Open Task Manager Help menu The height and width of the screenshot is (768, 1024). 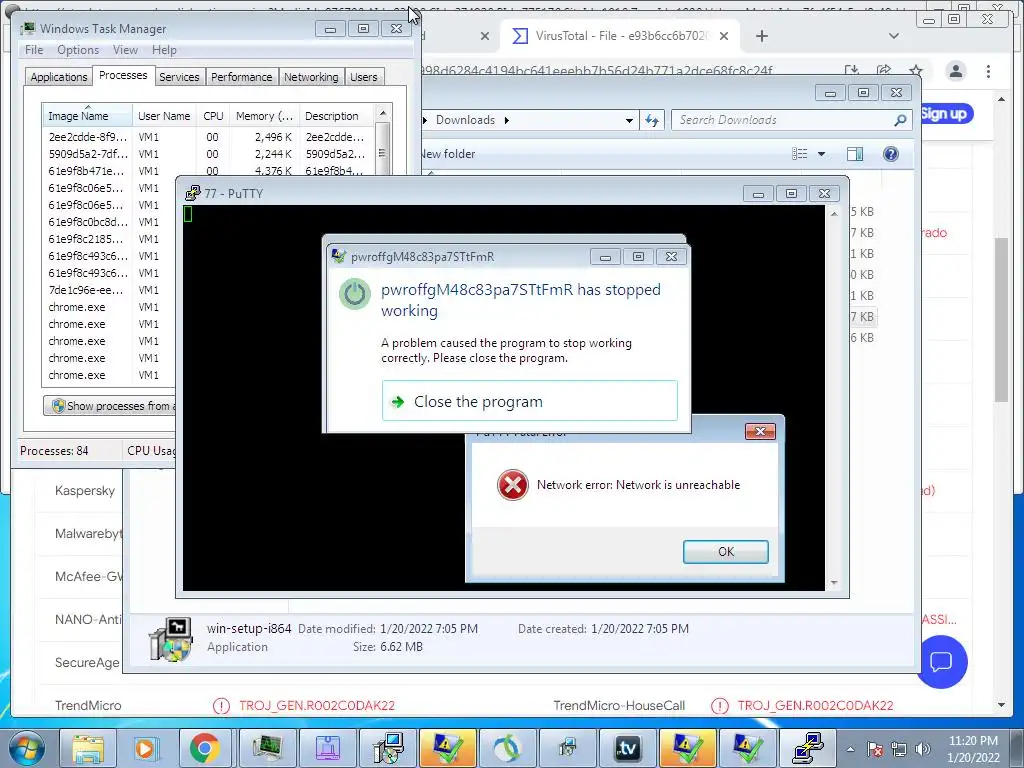click(164, 50)
